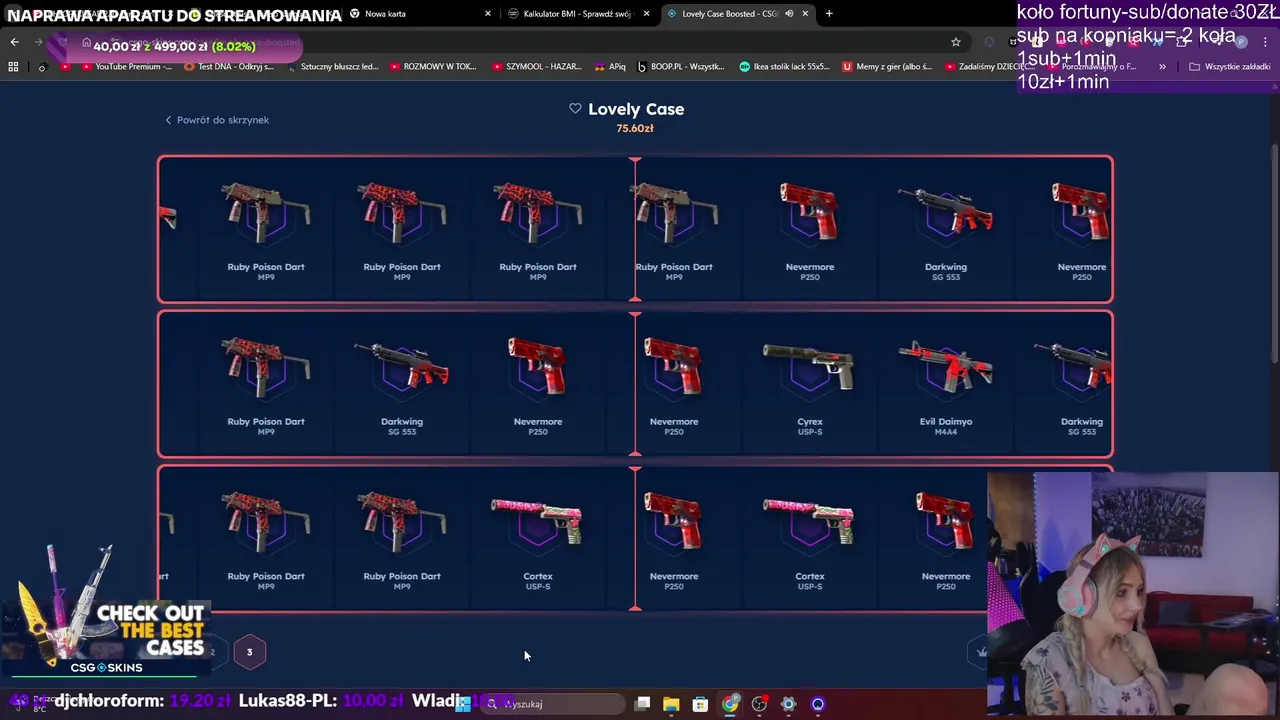This screenshot has width=1280, height=720.
Task: Click the 75.60zł case price
Action: 635,128
